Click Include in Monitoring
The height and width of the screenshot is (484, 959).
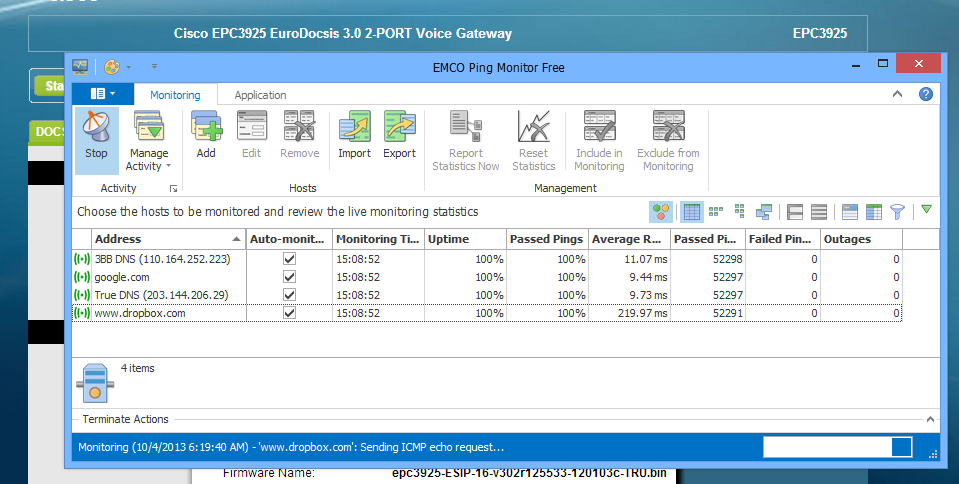click(x=599, y=141)
